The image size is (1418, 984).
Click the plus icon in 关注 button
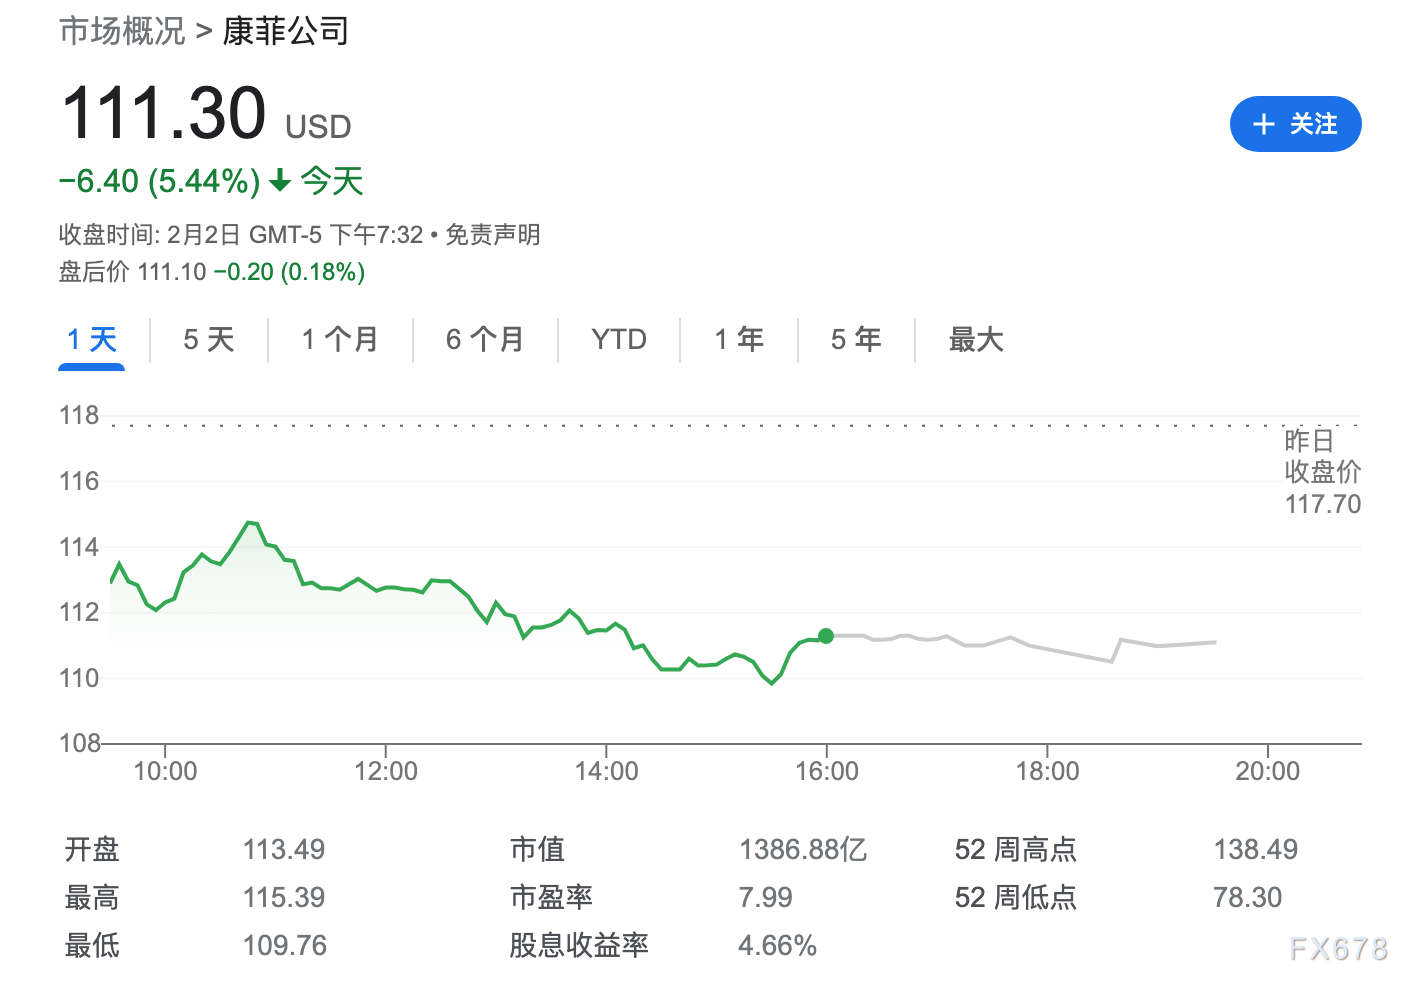tap(1264, 124)
